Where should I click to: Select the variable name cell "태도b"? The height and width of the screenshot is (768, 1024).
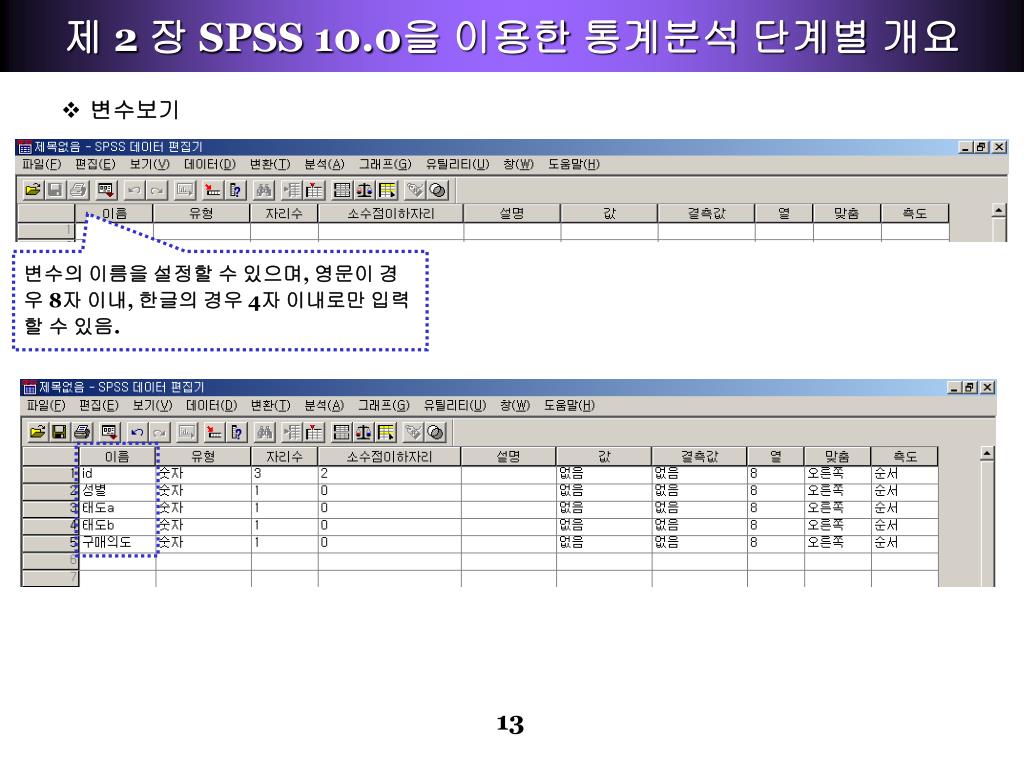click(x=117, y=525)
